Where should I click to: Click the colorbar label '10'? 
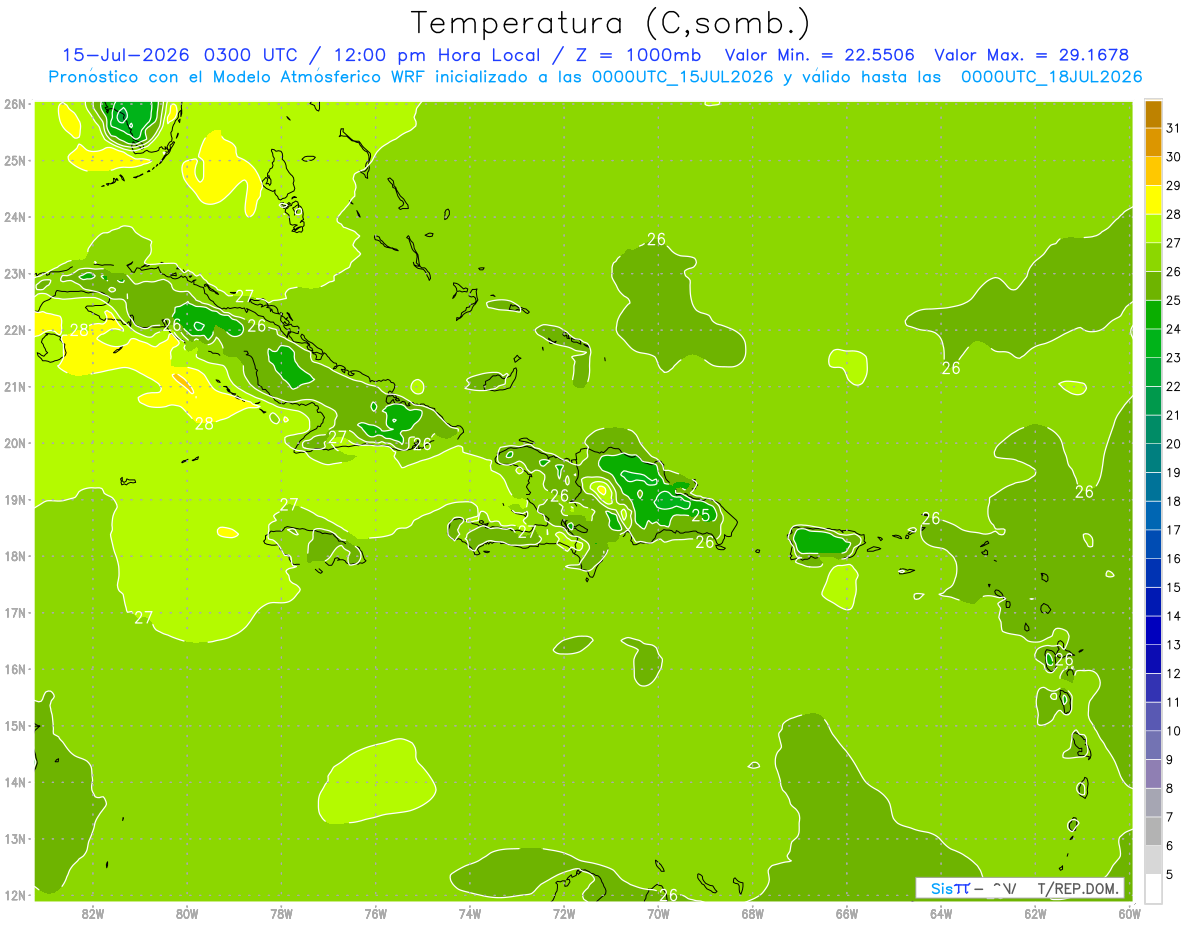(1173, 731)
